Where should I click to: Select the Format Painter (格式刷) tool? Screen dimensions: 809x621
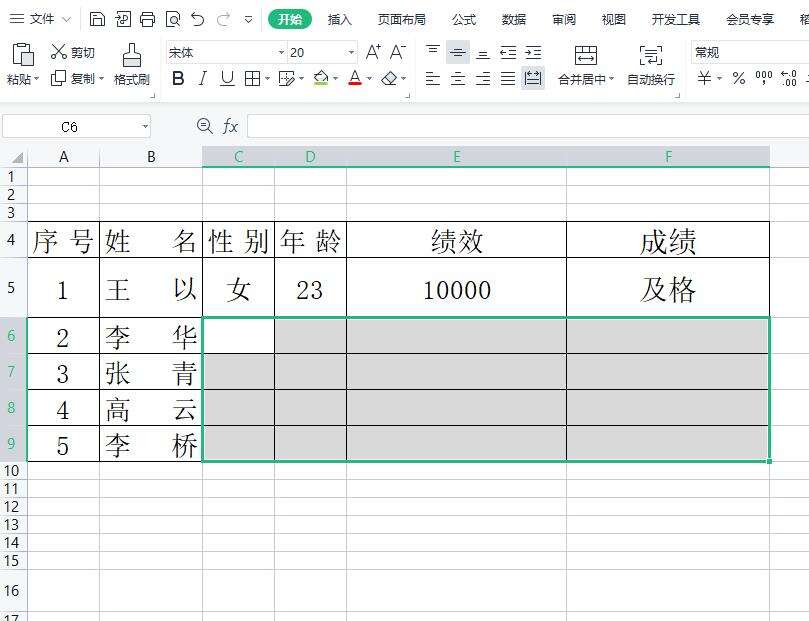[x=131, y=65]
